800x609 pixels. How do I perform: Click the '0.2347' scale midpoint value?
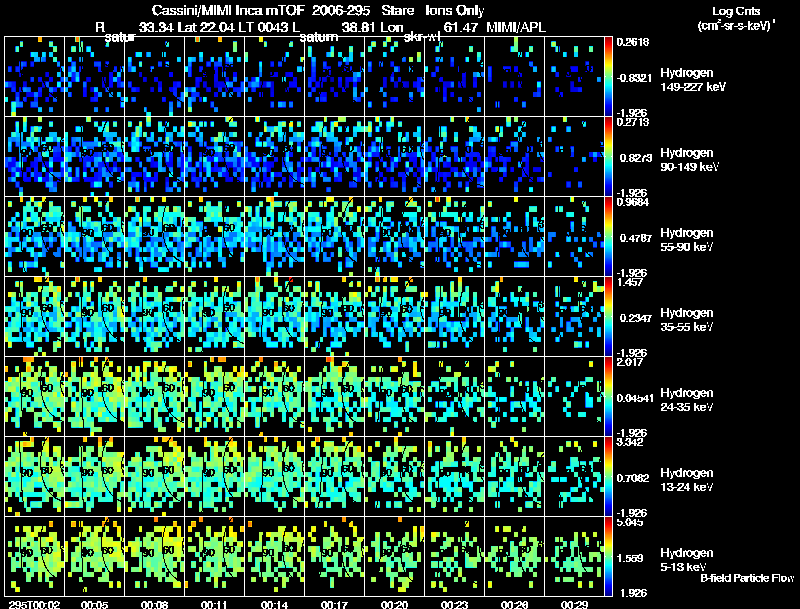[634, 318]
